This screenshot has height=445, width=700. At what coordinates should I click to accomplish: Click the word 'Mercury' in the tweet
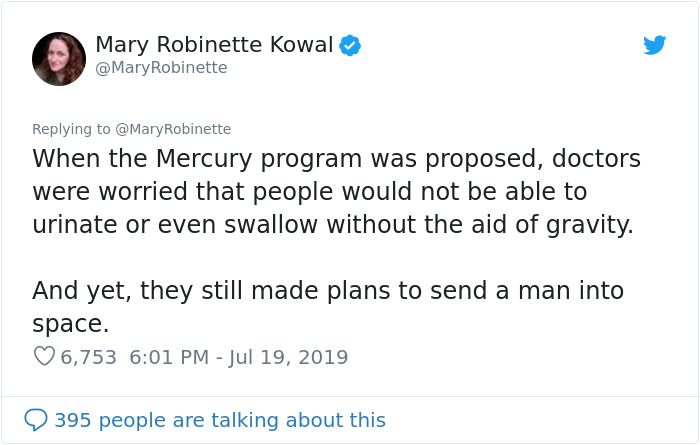tap(204, 160)
